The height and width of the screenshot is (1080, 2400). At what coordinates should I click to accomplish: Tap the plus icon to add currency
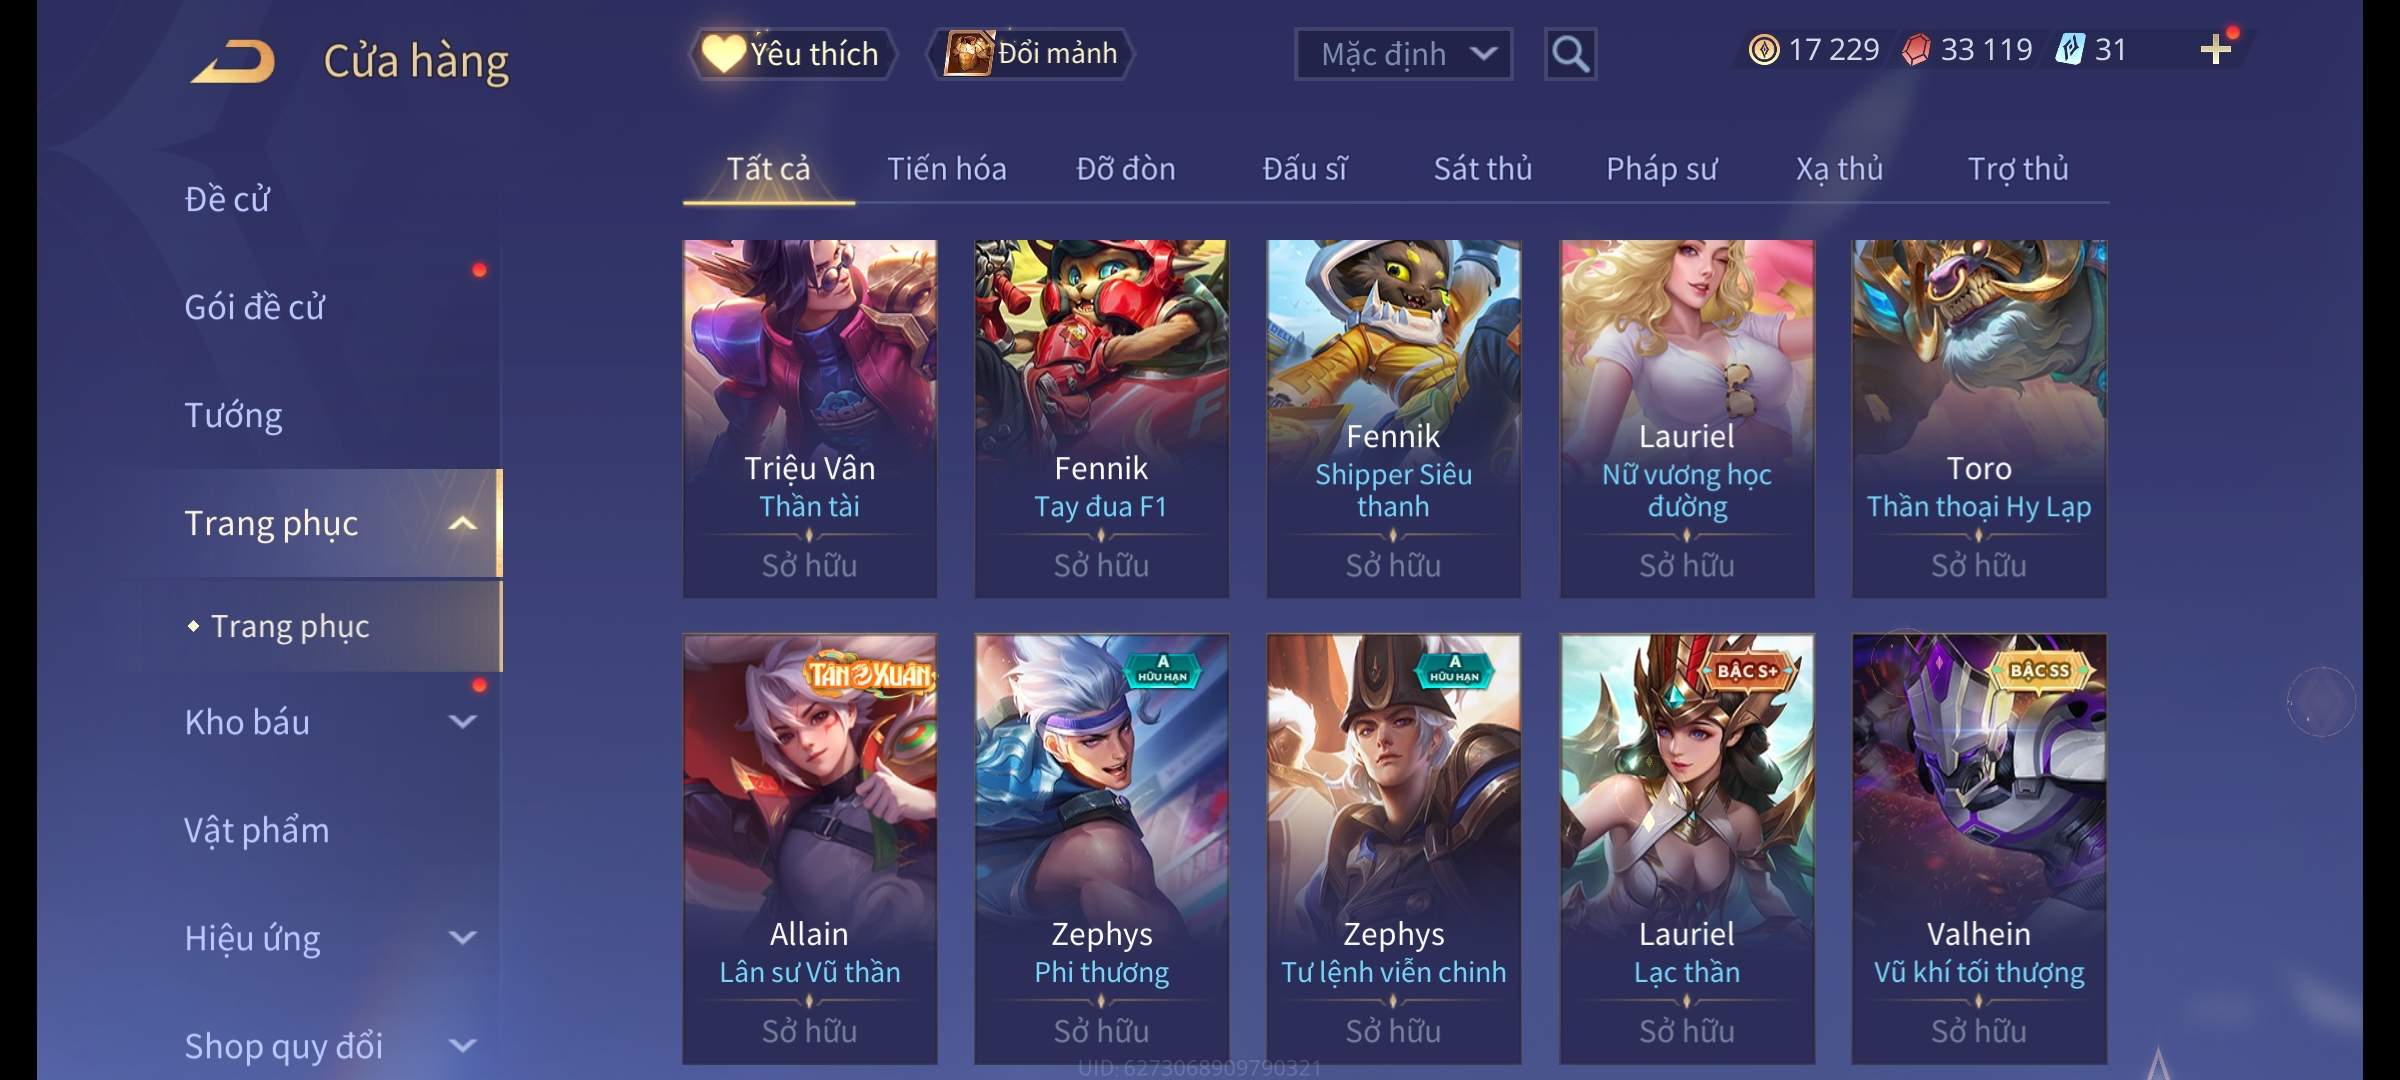[x=2216, y=49]
